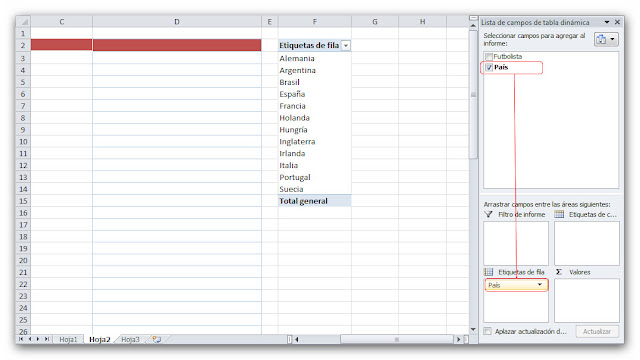
Task: Go to previous sheet navigation arrow
Action: [29, 339]
